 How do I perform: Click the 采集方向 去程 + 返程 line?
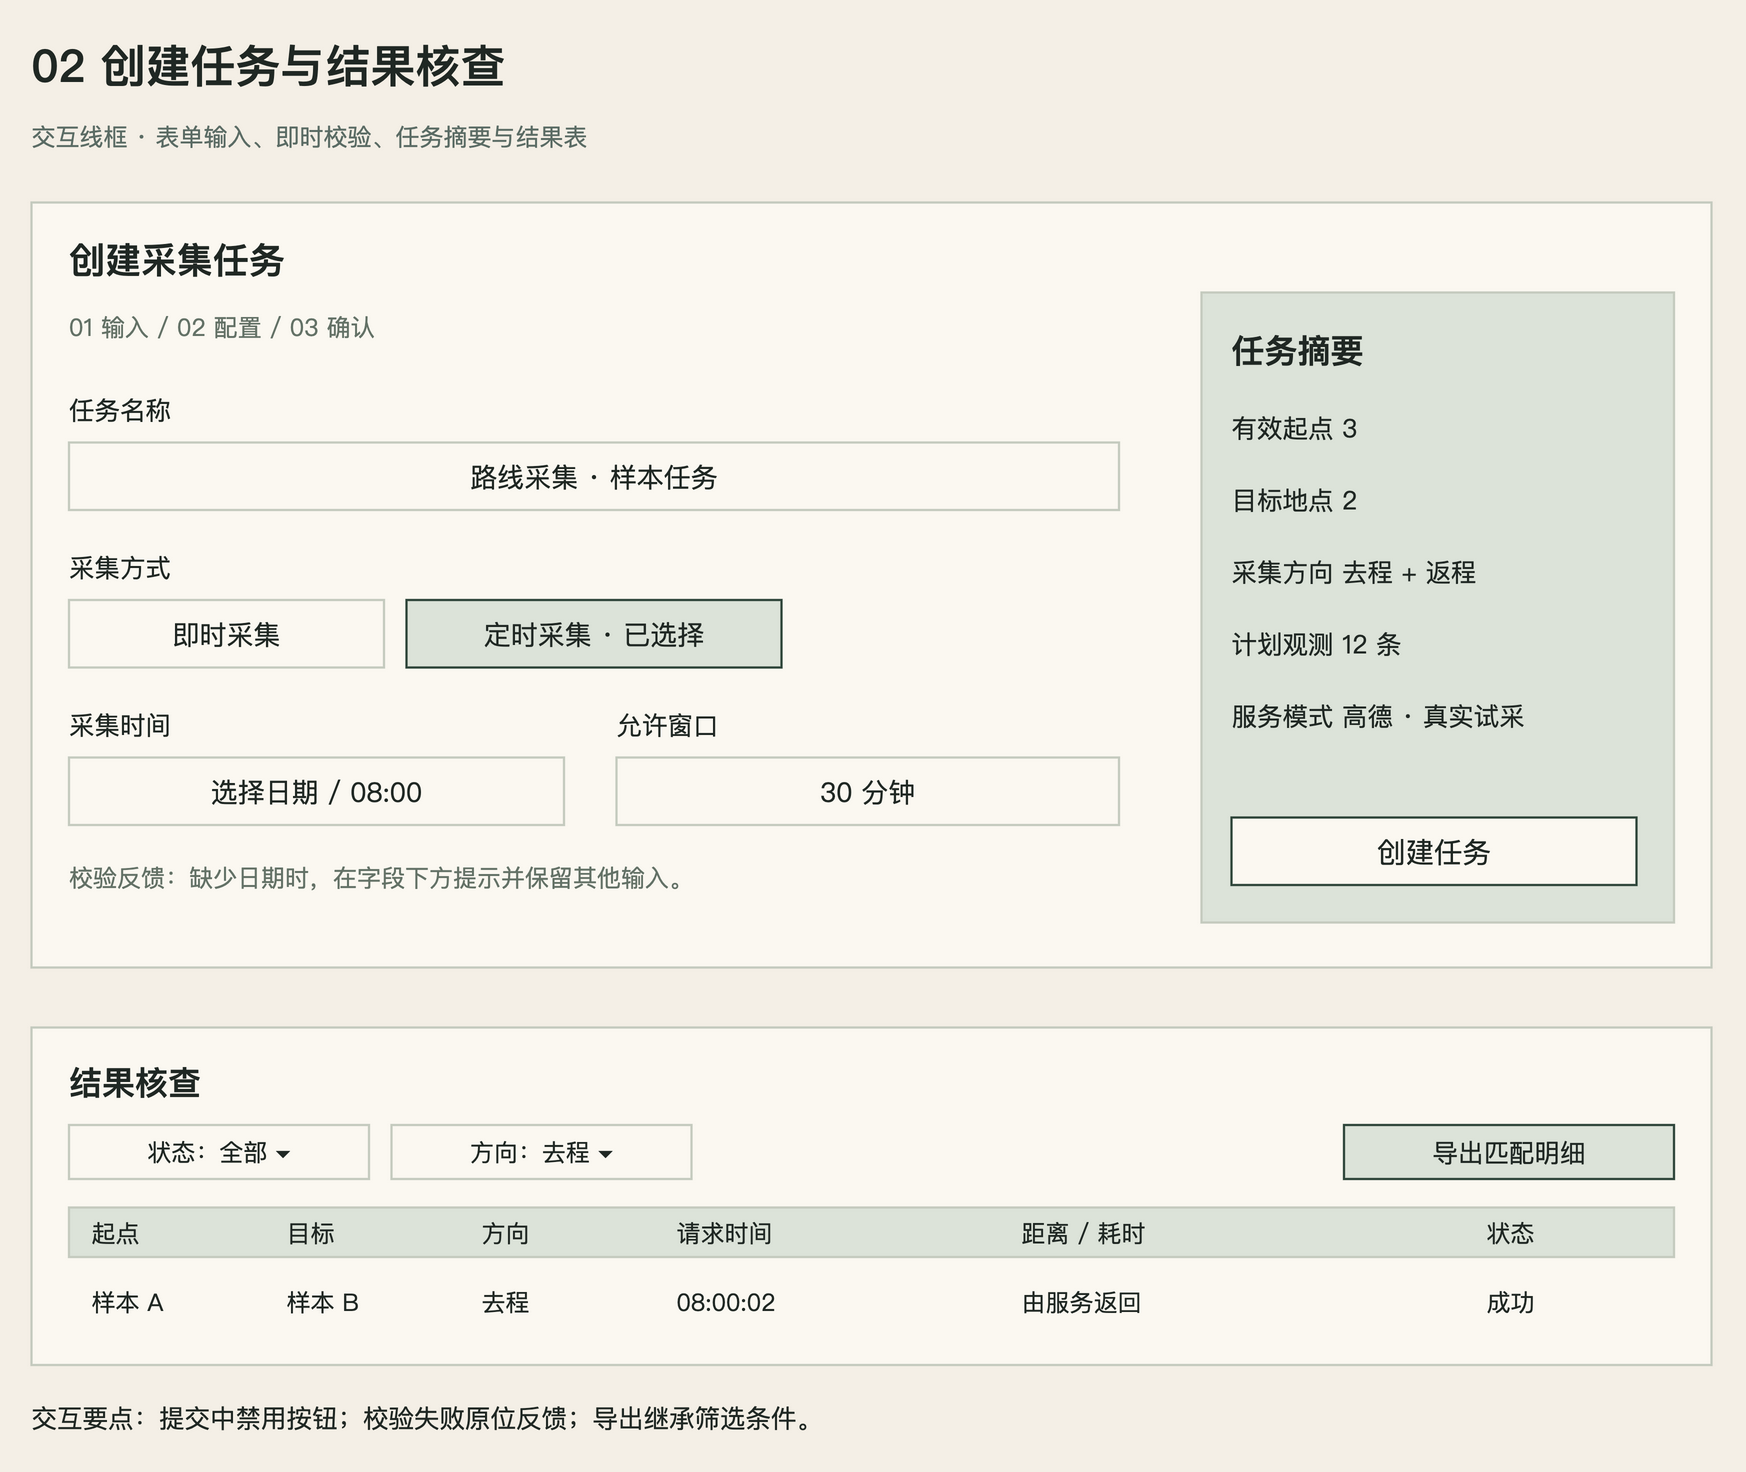coord(1354,572)
